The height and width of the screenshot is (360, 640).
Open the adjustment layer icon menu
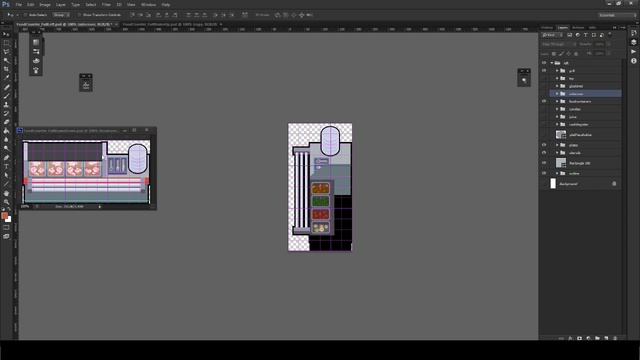(x=588, y=338)
